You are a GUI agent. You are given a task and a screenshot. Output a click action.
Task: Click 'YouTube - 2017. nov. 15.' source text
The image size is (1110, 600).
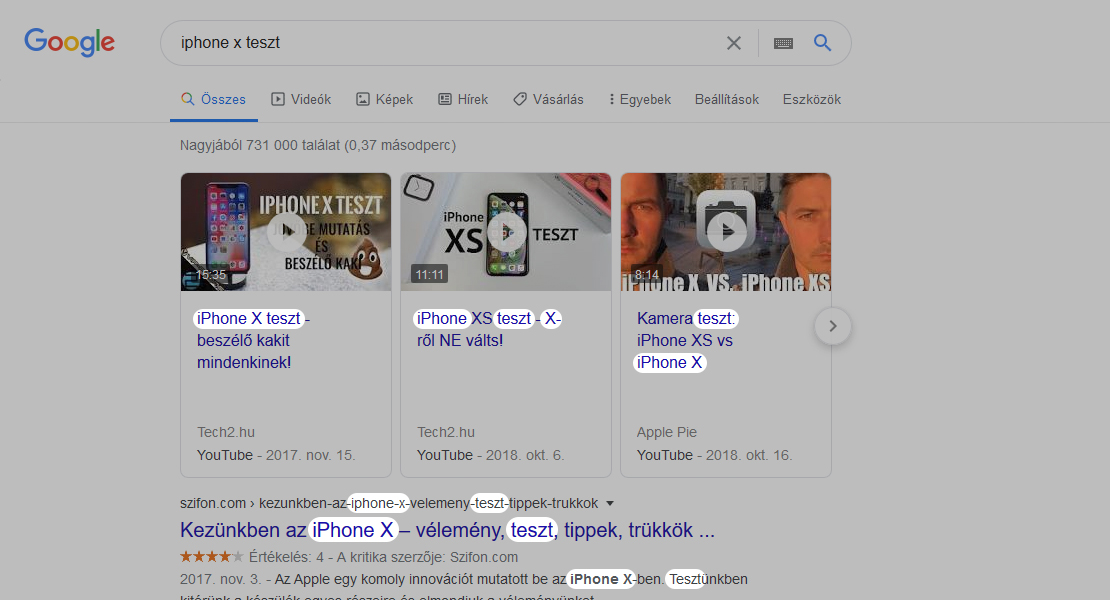[275, 455]
